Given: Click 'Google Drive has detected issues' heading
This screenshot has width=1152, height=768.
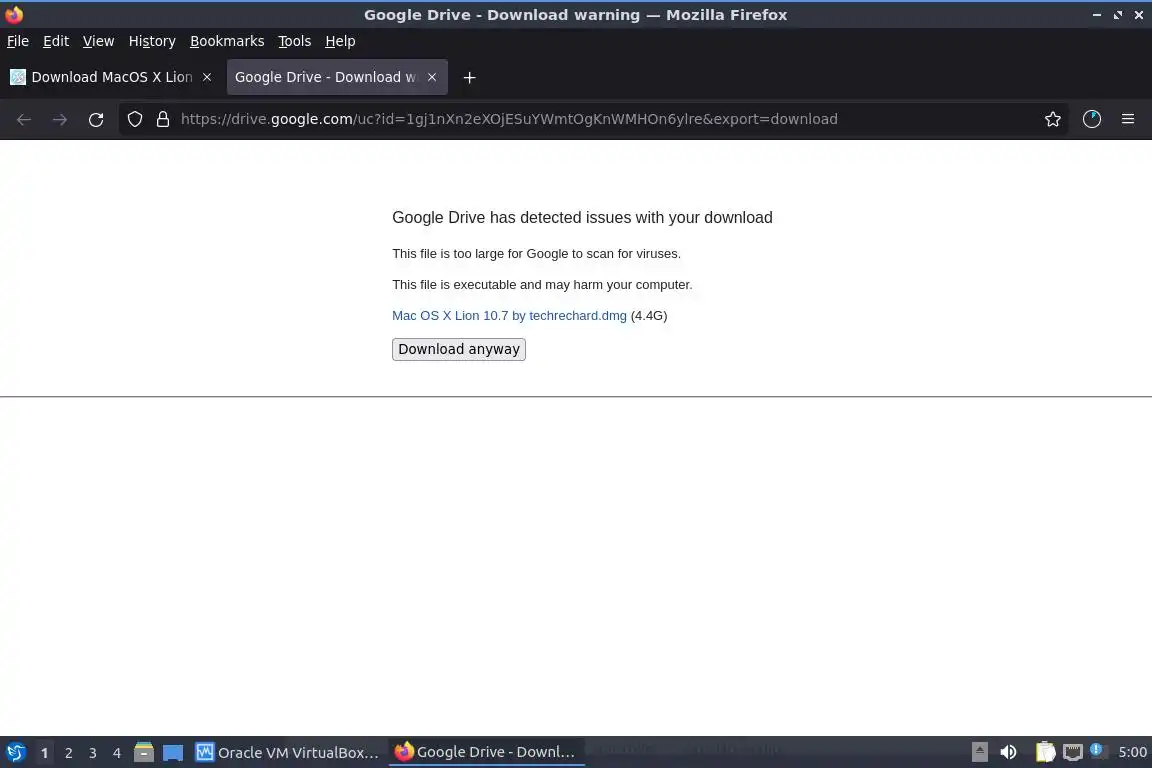Looking at the screenshot, I should [x=582, y=218].
